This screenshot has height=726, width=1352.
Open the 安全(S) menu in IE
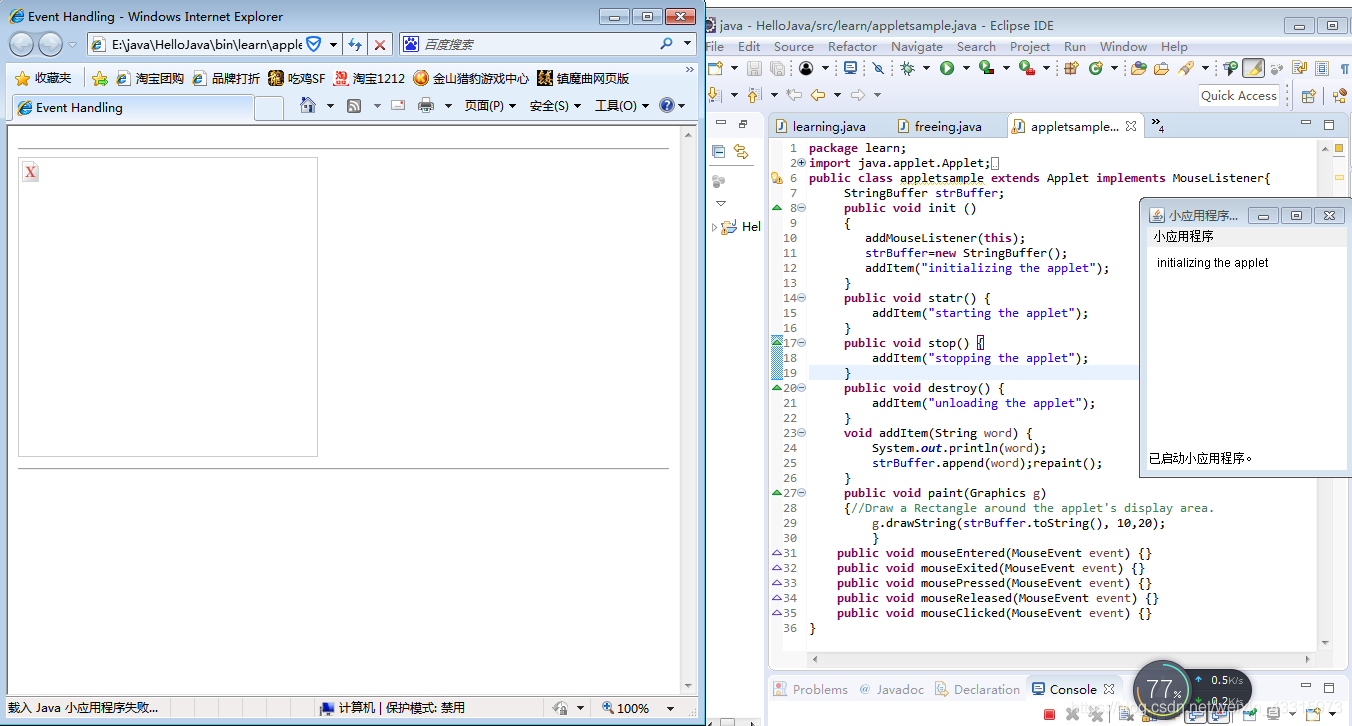(x=555, y=106)
